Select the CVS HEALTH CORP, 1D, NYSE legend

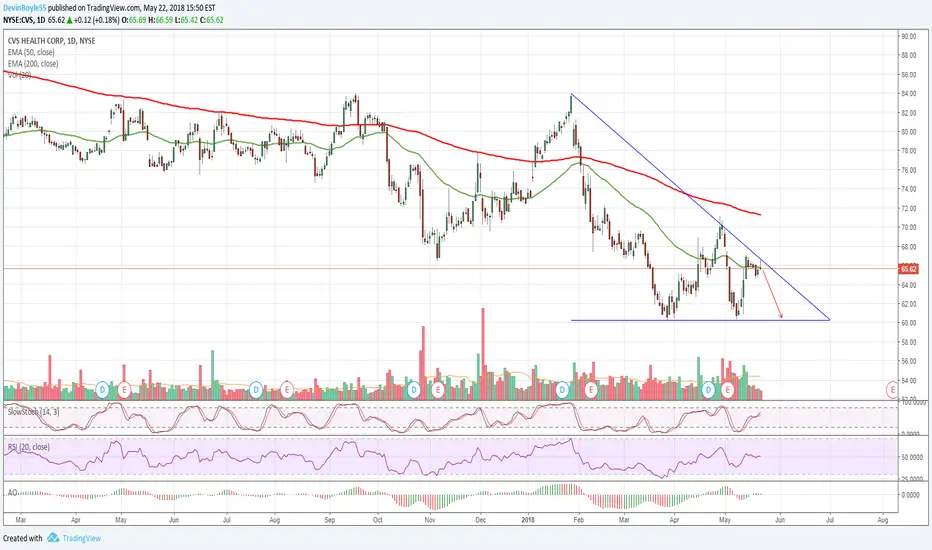coord(51,41)
